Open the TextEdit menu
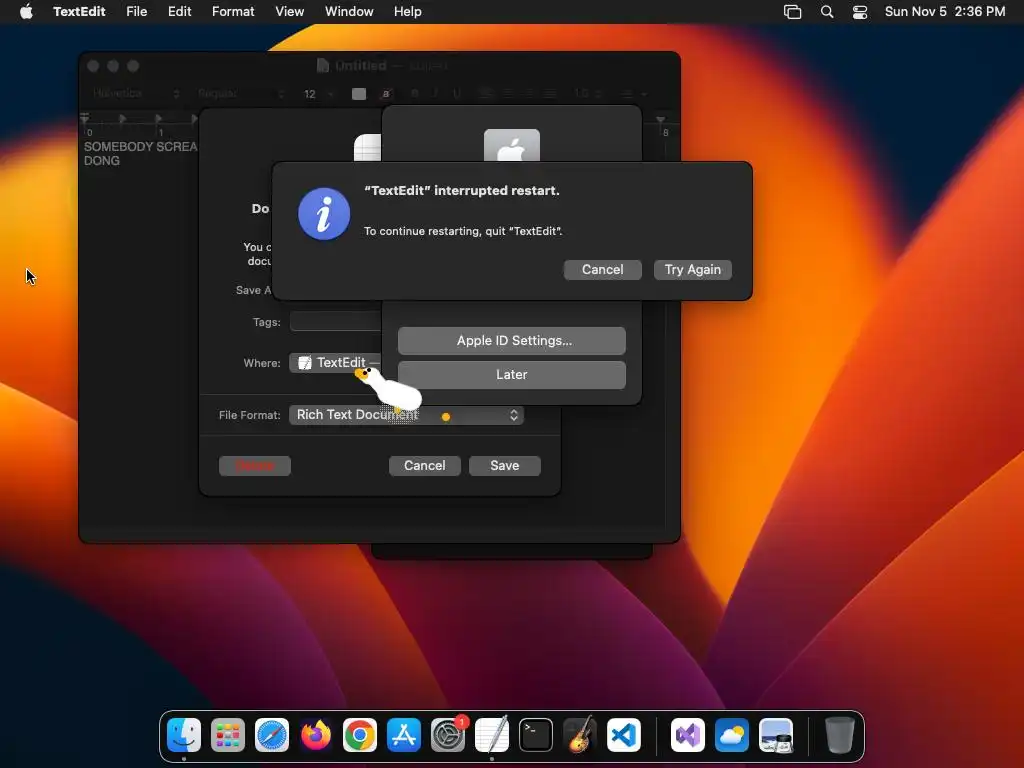This screenshot has height=768, width=1024. (79, 12)
